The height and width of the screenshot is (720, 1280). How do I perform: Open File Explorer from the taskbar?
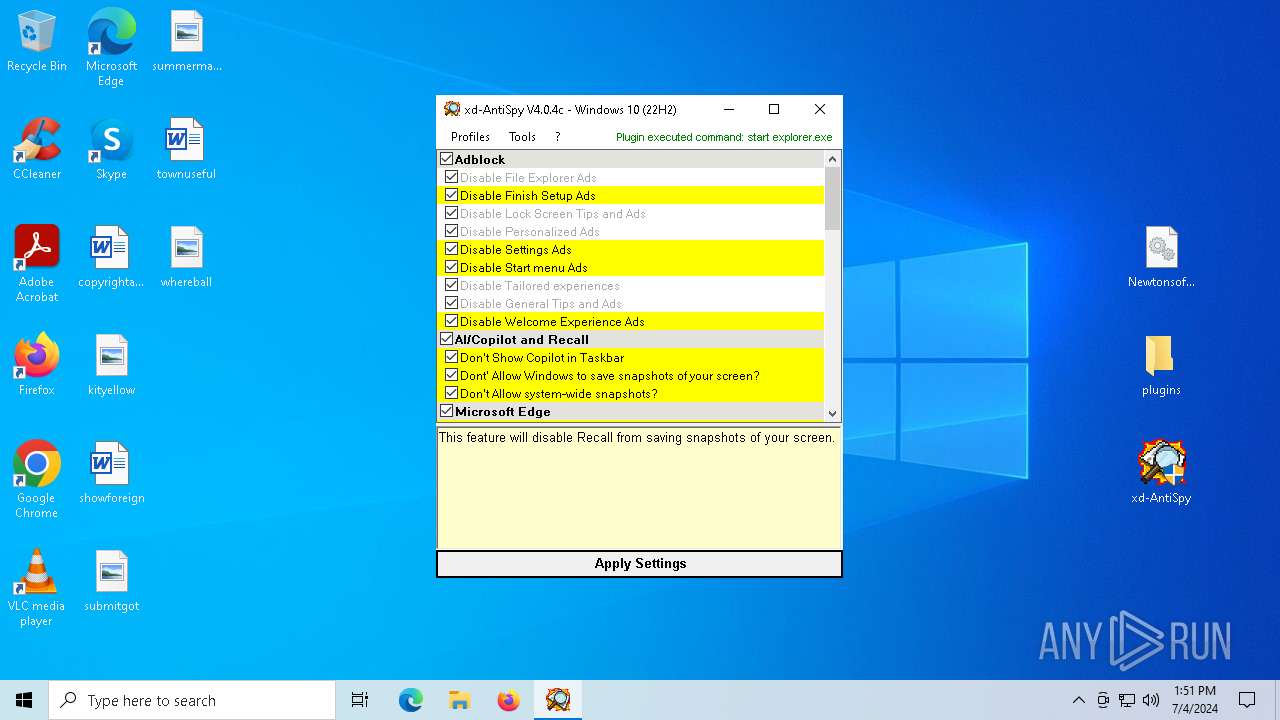(x=459, y=700)
